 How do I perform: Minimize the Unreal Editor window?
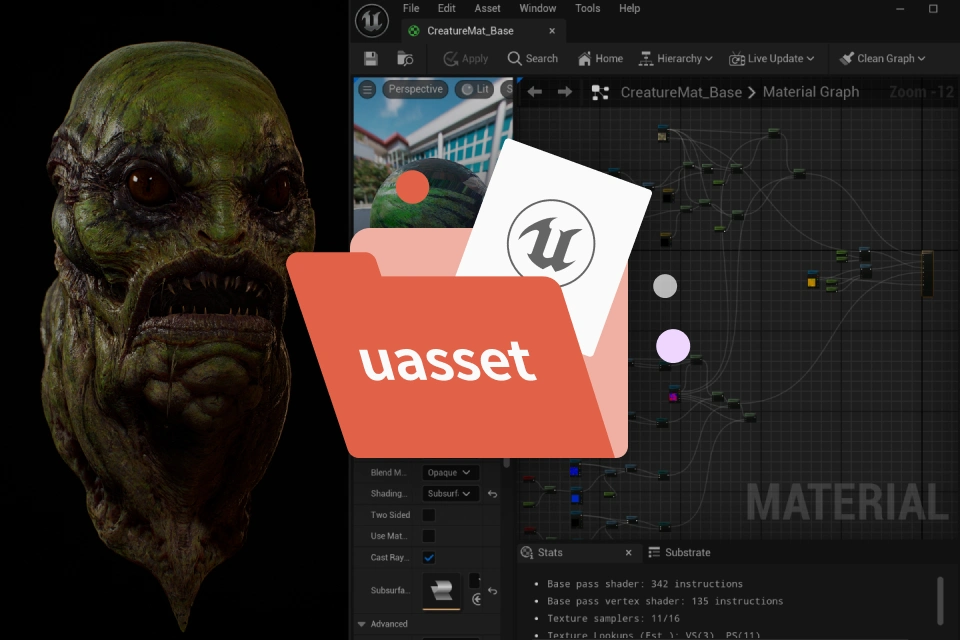[900, 9]
